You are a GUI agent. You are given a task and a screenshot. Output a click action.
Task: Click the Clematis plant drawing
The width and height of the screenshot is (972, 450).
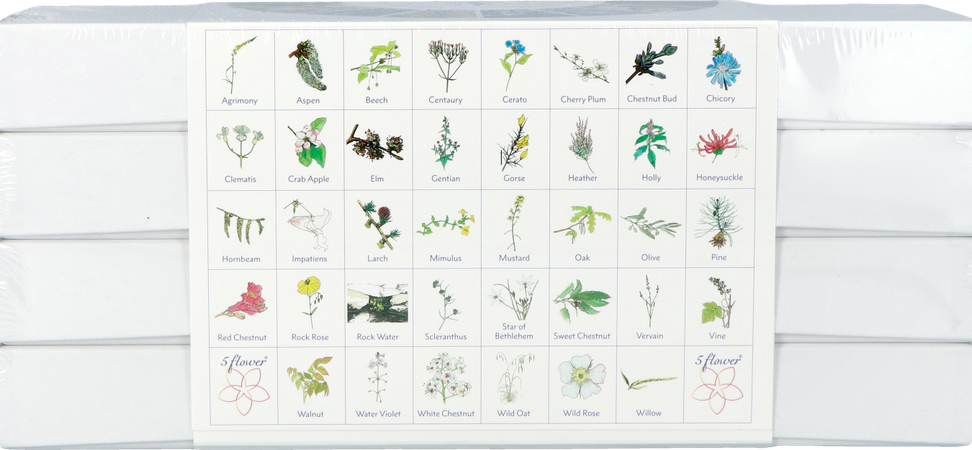pos(239,146)
